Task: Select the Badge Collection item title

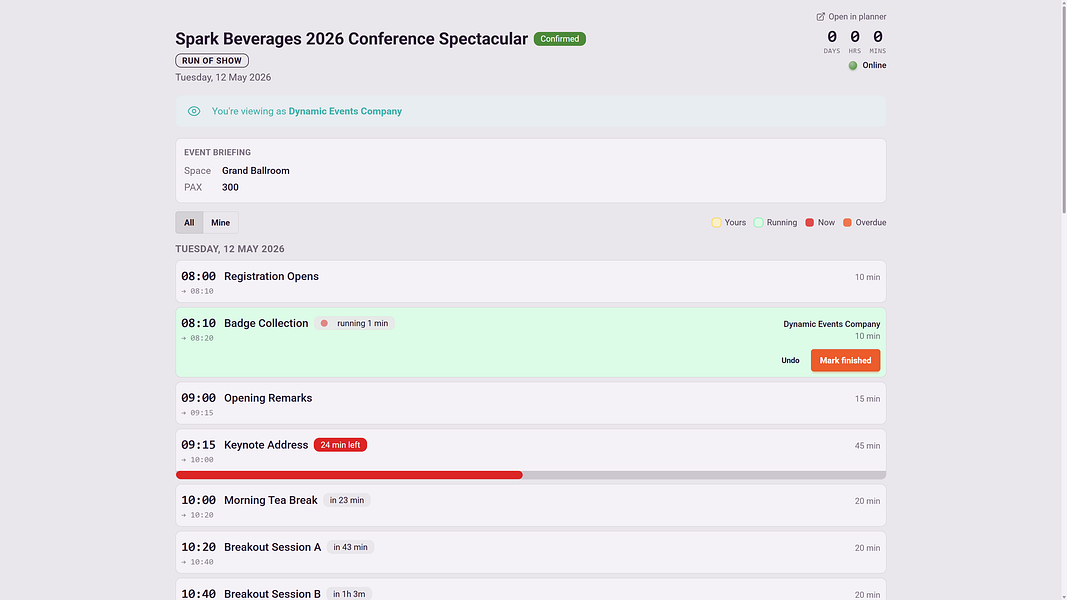Action: click(x=266, y=323)
